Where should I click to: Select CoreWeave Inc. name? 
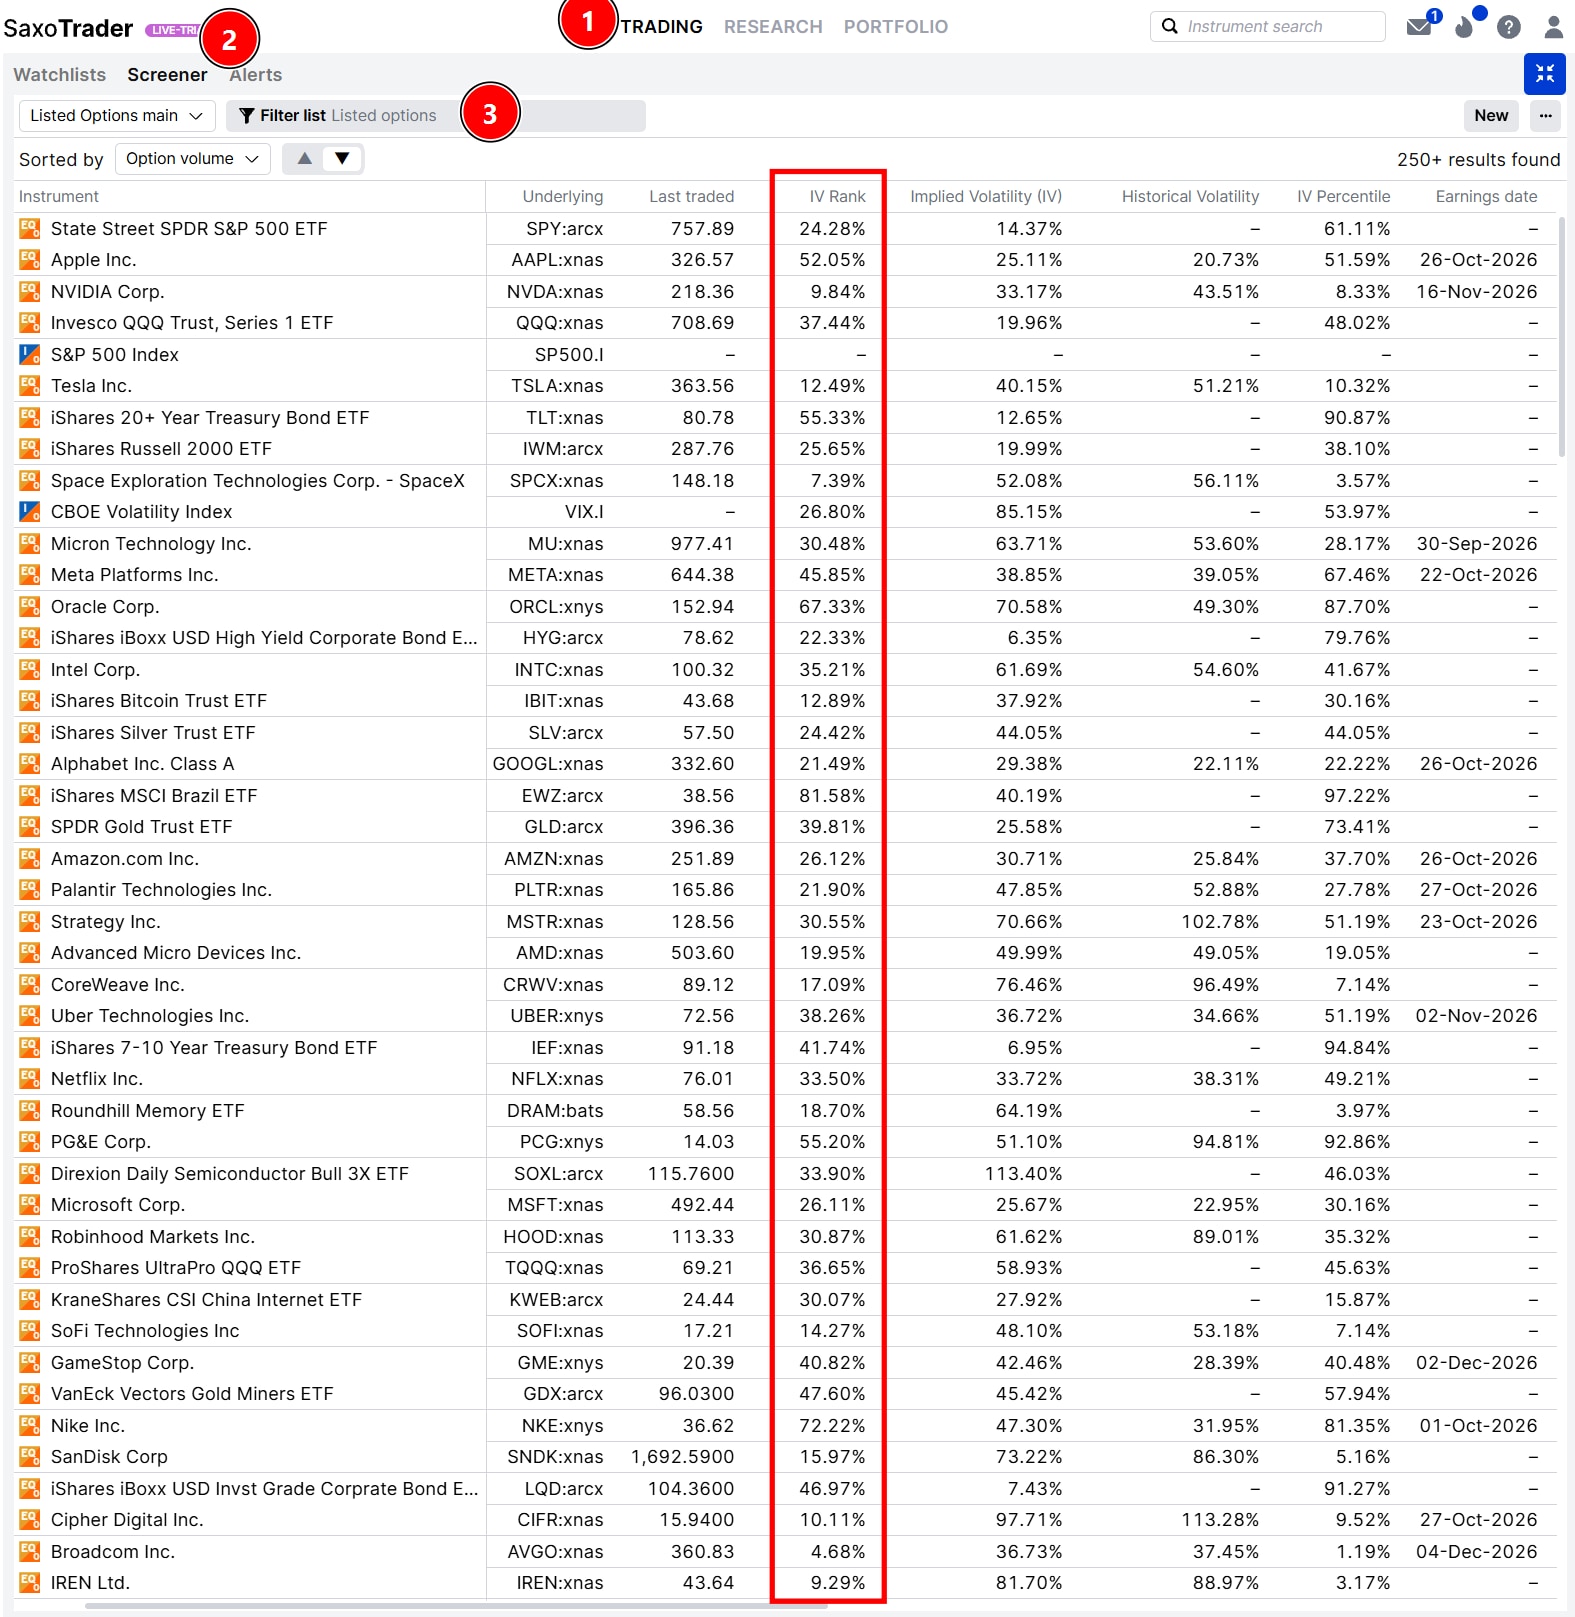(117, 985)
